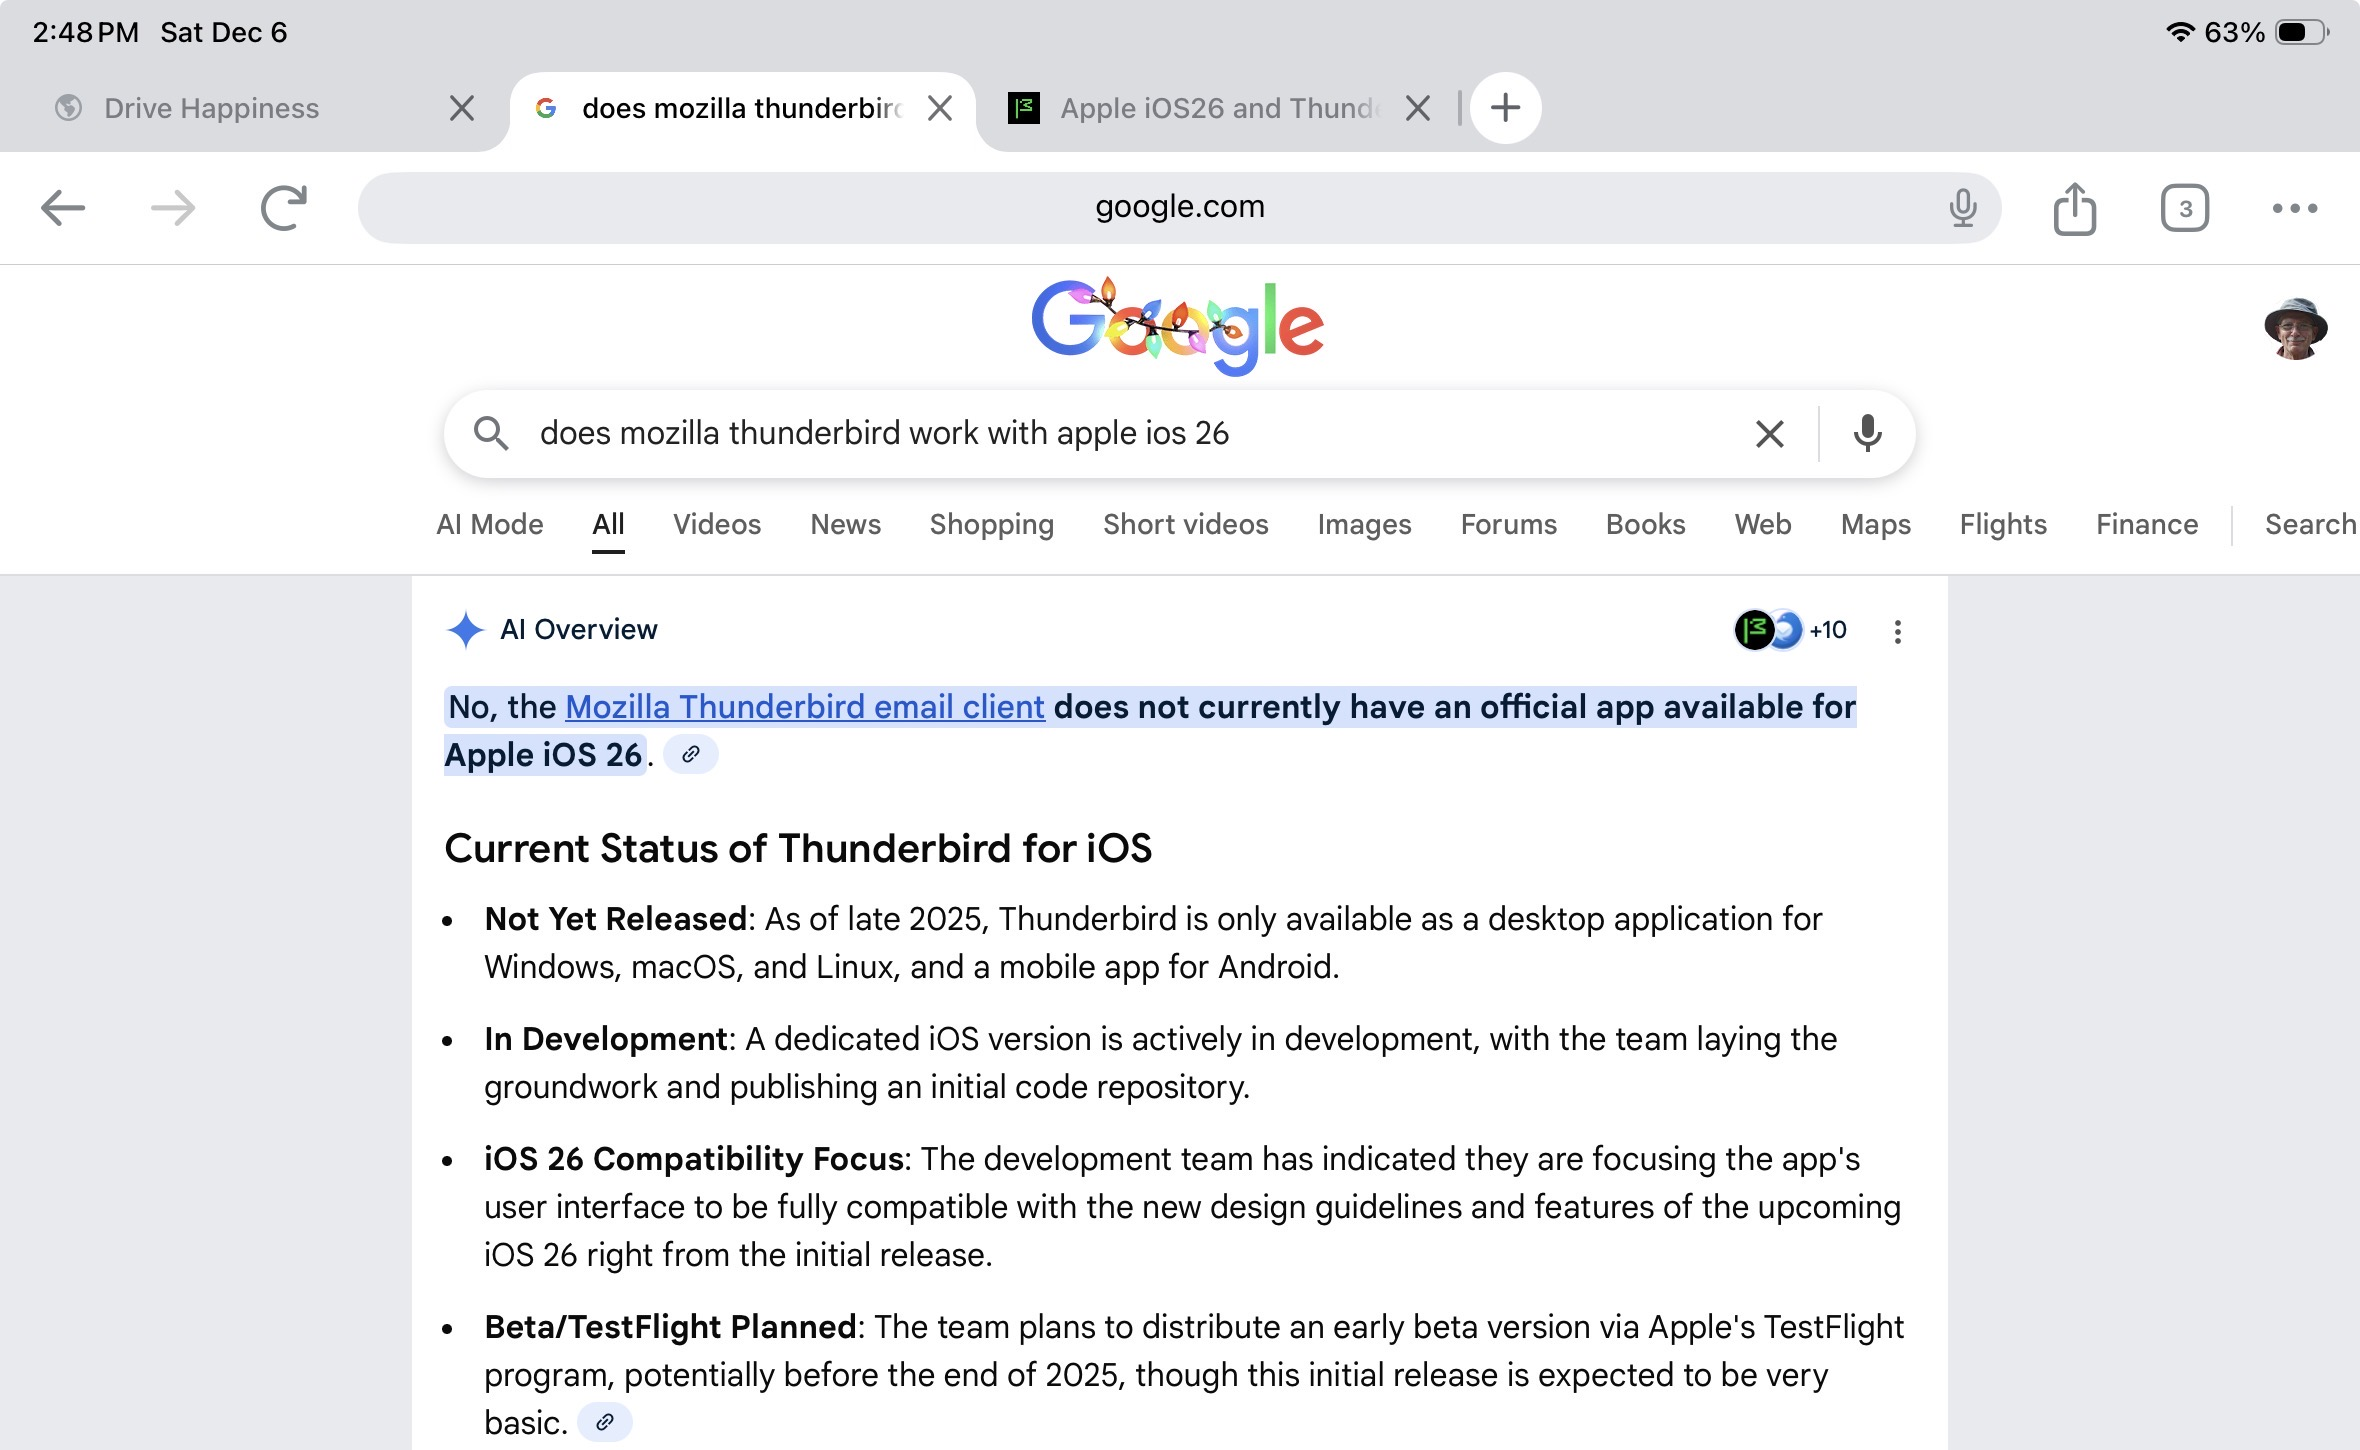
Task: Open the Mozilla Thunderbird email client link
Action: [x=805, y=707]
